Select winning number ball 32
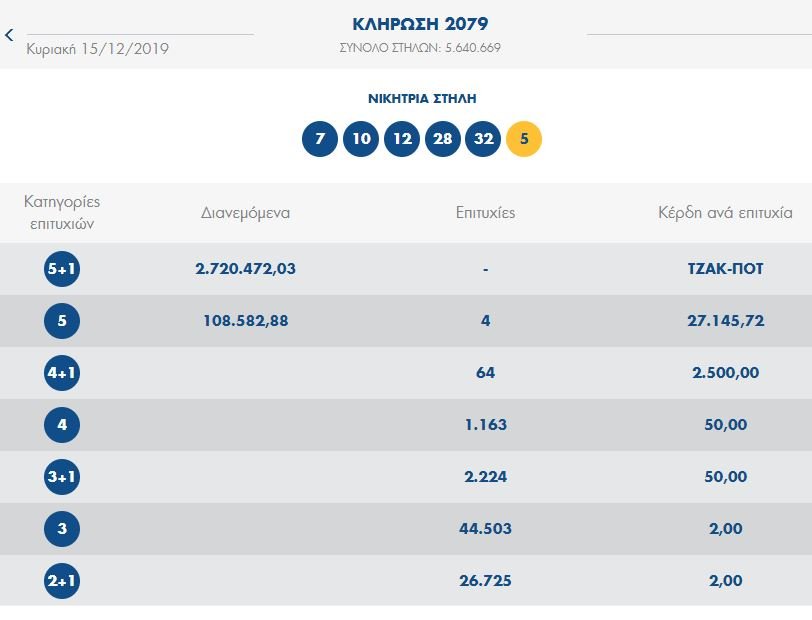Viewport: 812px width, 620px height. coord(483,139)
